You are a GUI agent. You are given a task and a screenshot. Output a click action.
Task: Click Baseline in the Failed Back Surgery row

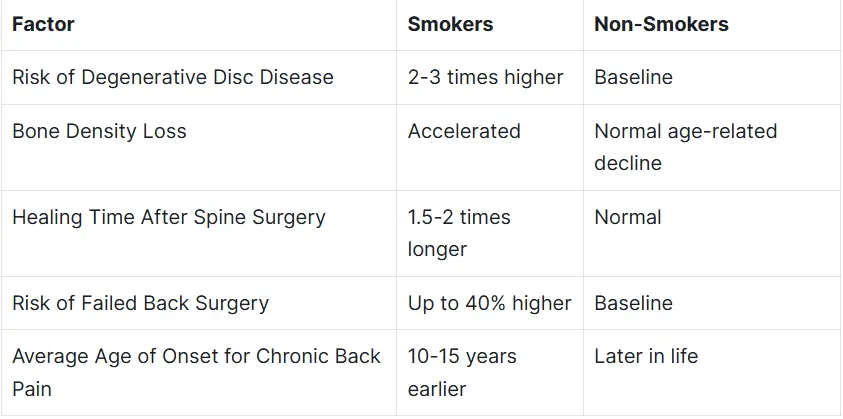point(633,303)
